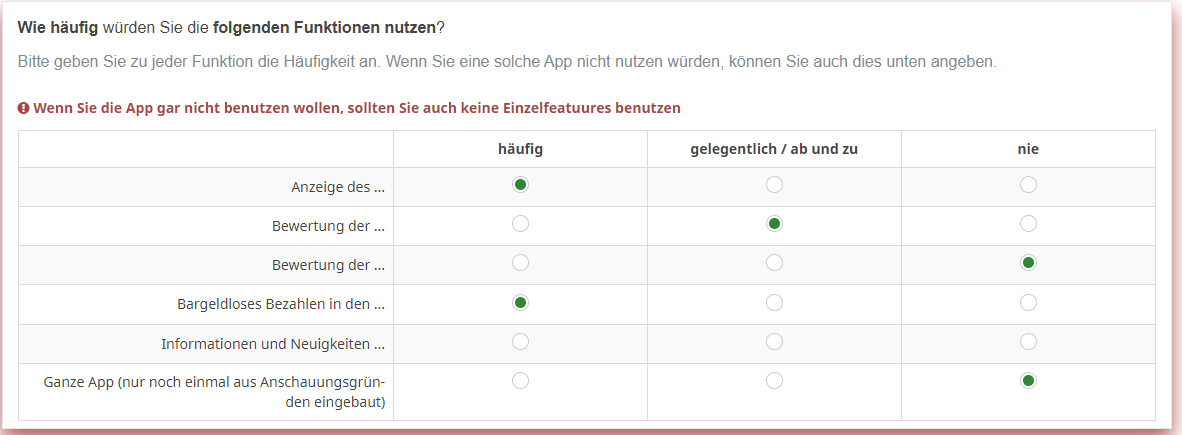Set the 'Ganze App' row to 'nie'
Image resolution: width=1182 pixels, height=435 pixels.
click(1028, 381)
